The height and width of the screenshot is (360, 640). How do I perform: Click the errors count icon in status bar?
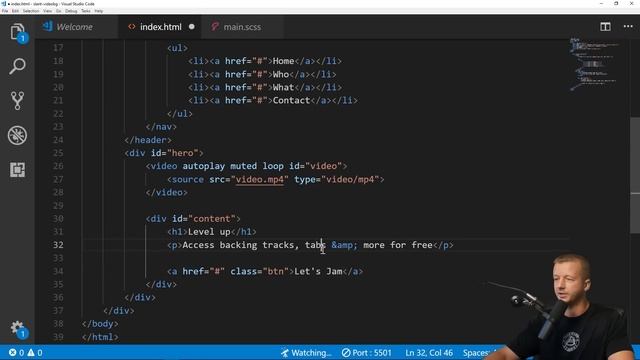(16, 353)
